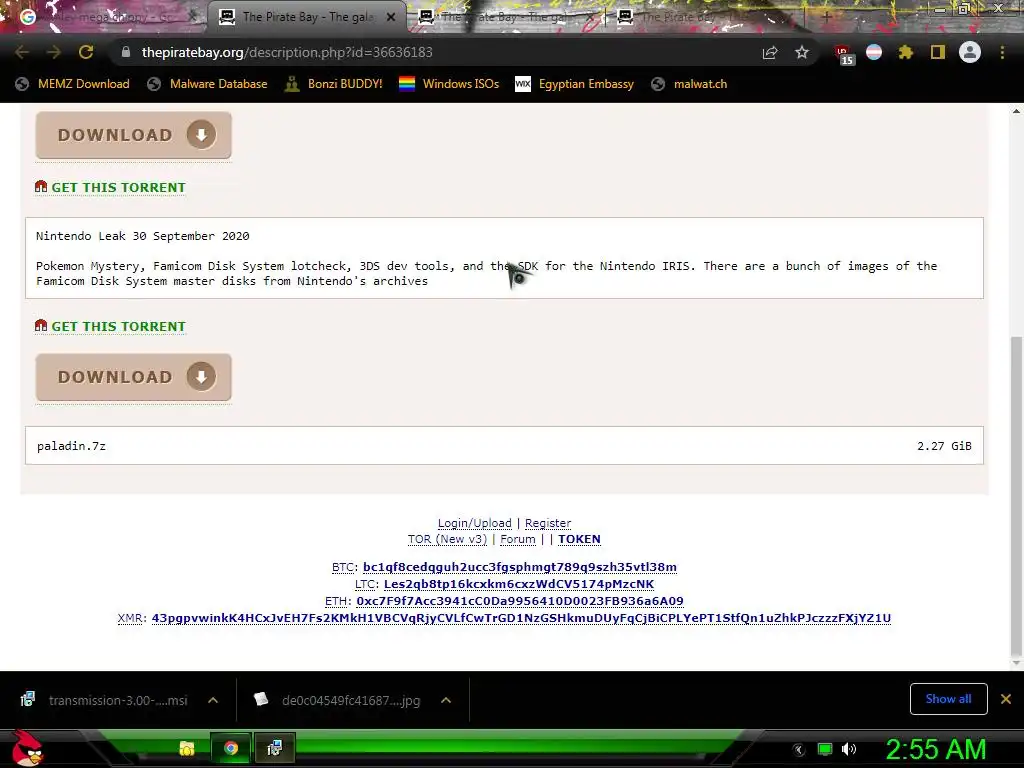The image size is (1024, 768).
Task: Open the malwat.ch bookmark
Action: point(689,84)
